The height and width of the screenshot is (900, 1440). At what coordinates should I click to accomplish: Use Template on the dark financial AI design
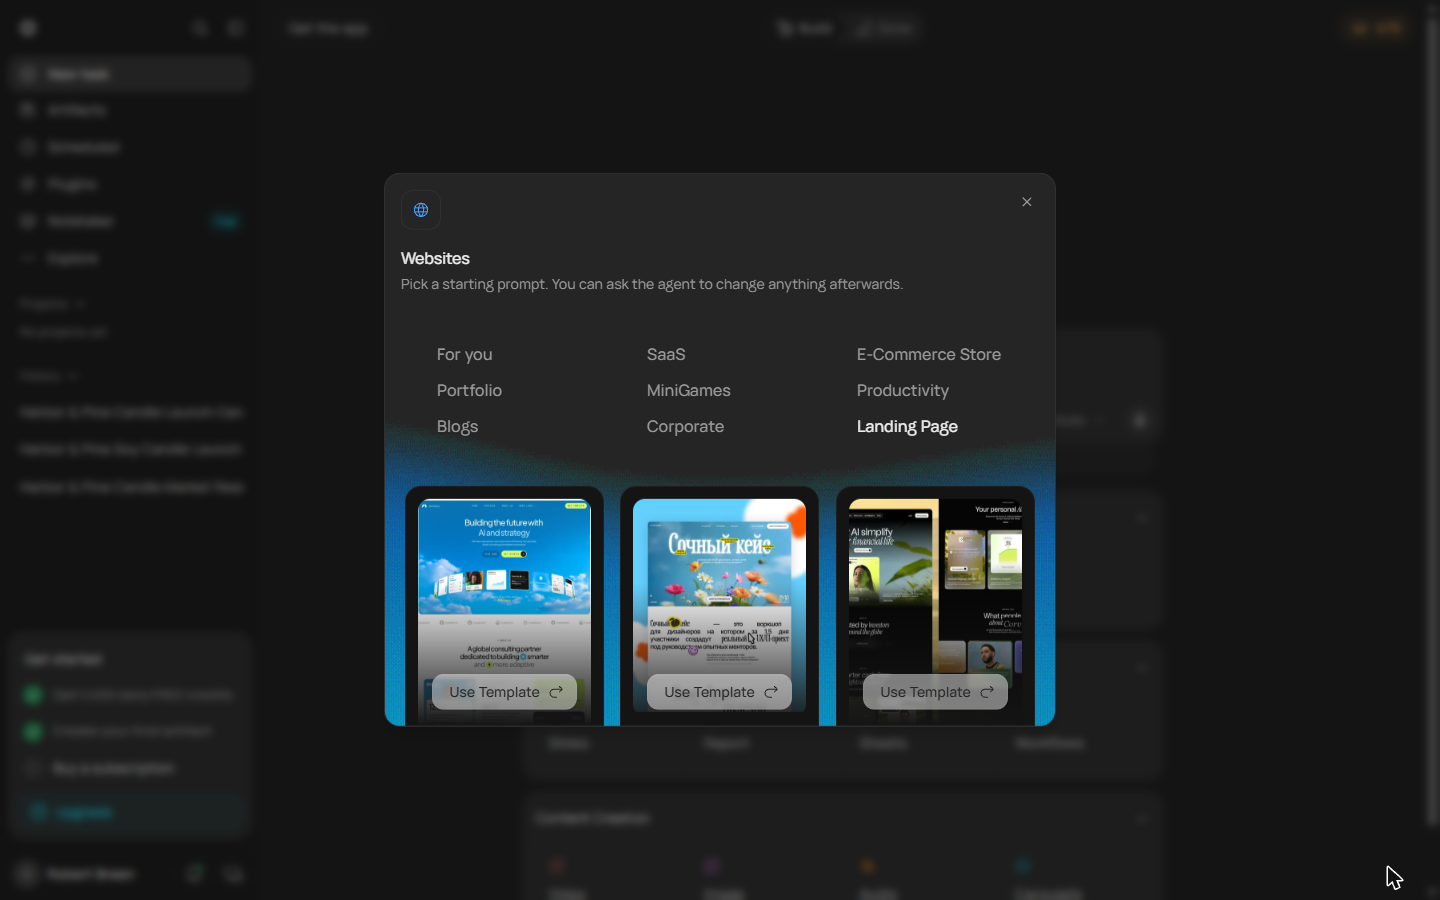(x=935, y=692)
